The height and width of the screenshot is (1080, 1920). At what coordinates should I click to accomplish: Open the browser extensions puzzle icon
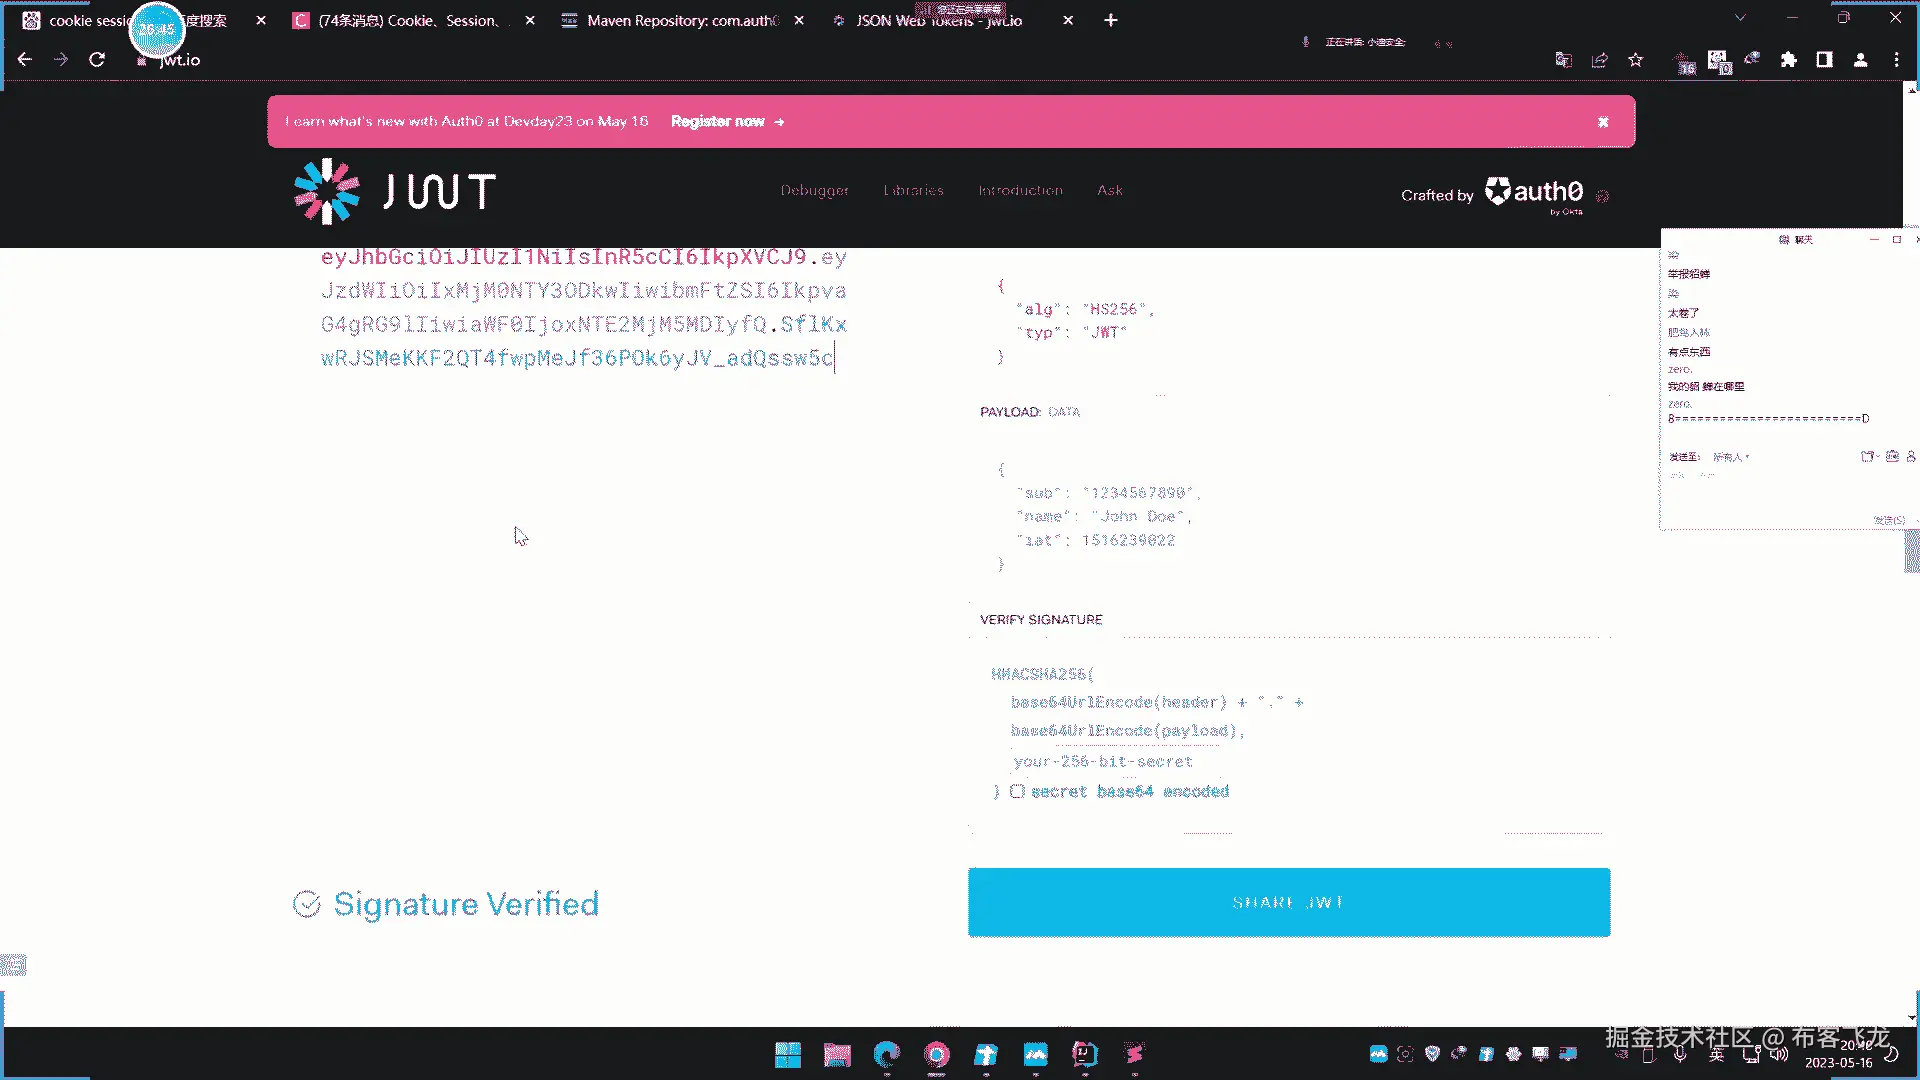click(1788, 60)
